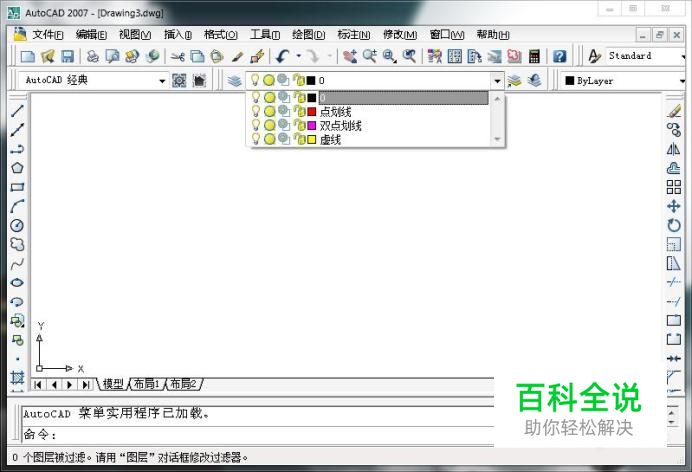Image resolution: width=692 pixels, height=472 pixels.
Task: Click the Undo arrow icon
Action: 282,56
